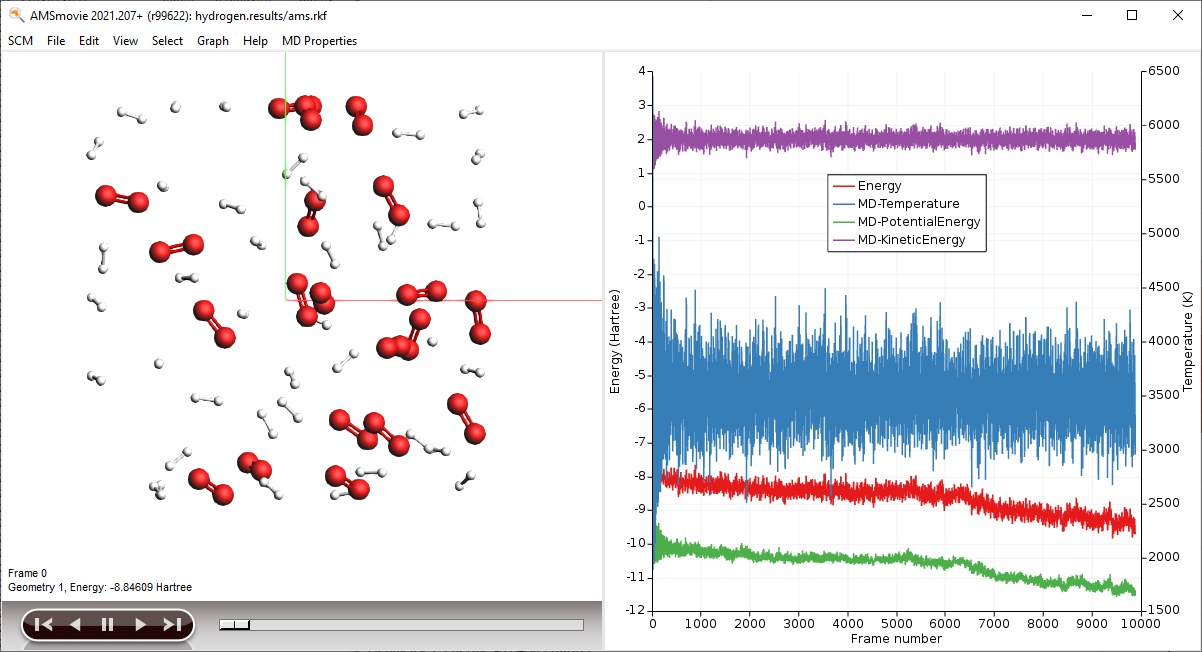Pause the movie playback
1202x652 pixels.
[107, 625]
